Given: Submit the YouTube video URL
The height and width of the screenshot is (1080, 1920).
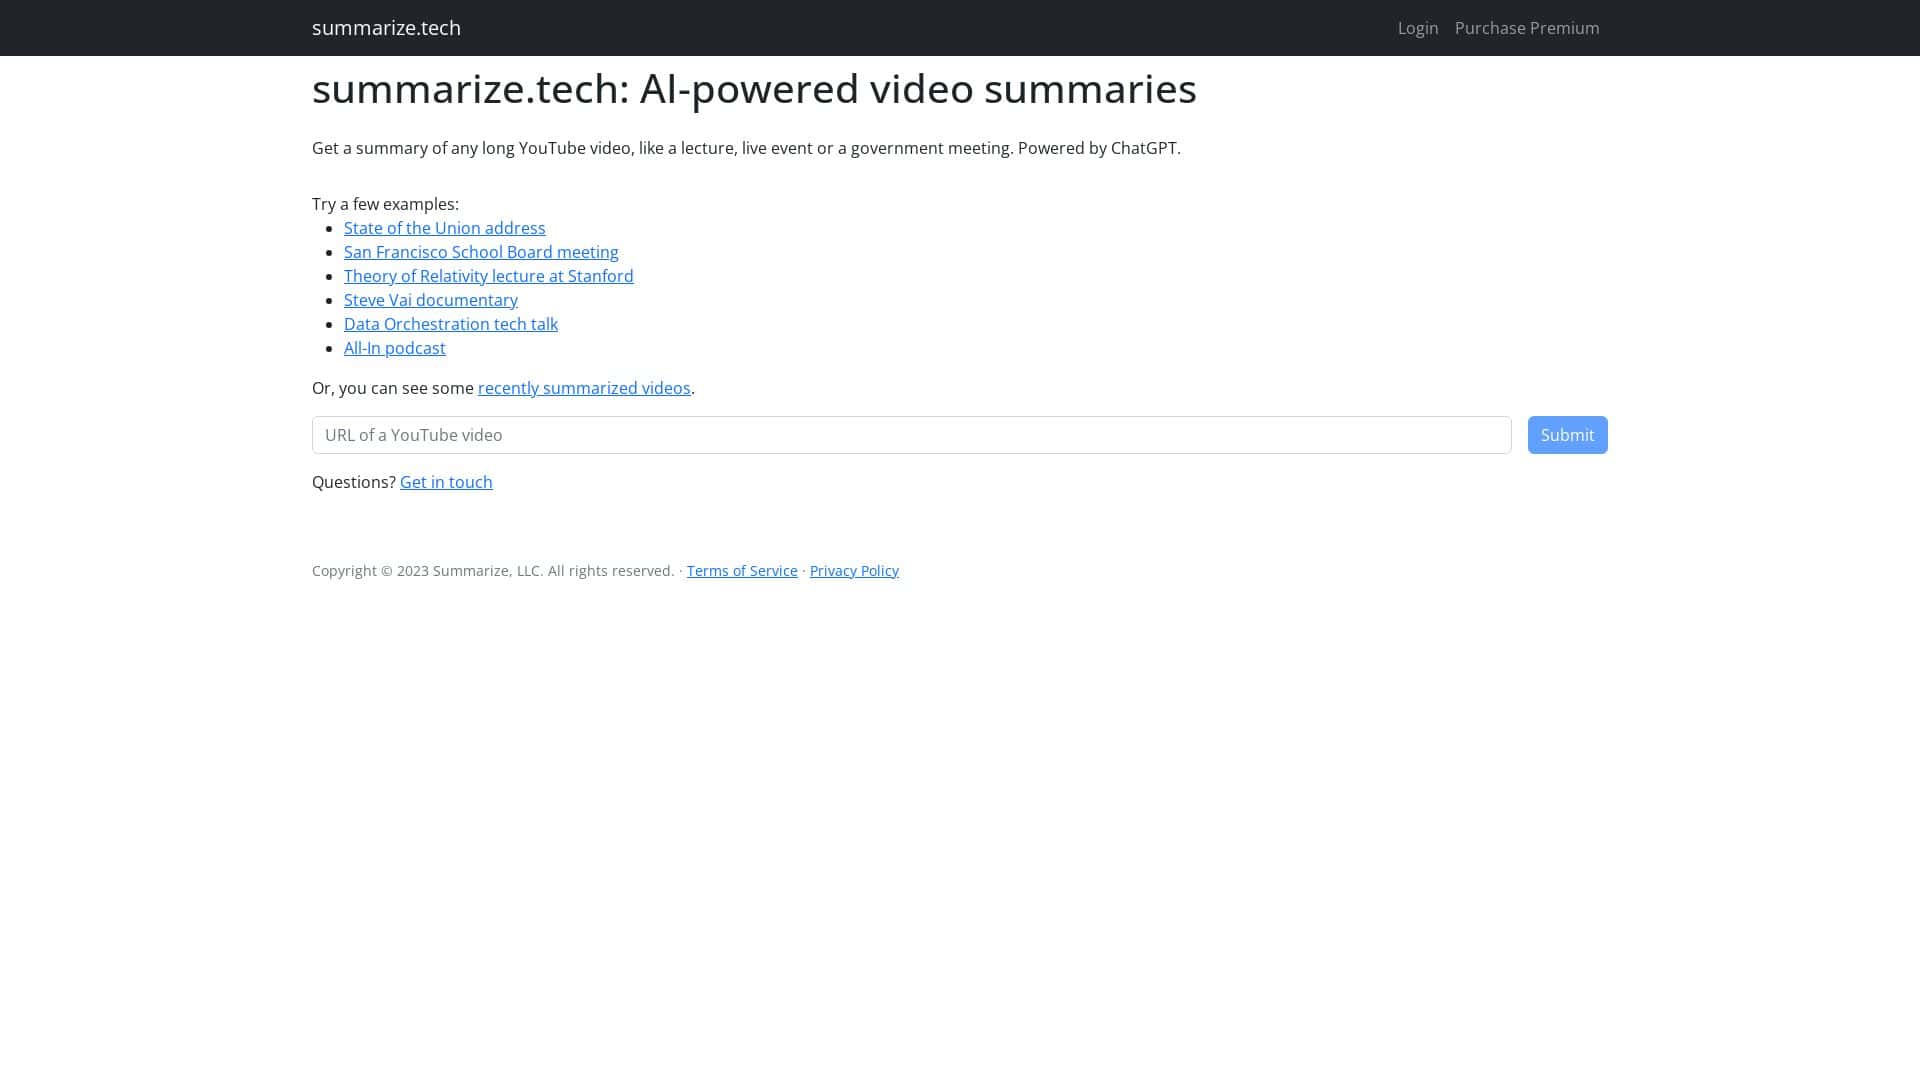Looking at the screenshot, I should point(1567,435).
